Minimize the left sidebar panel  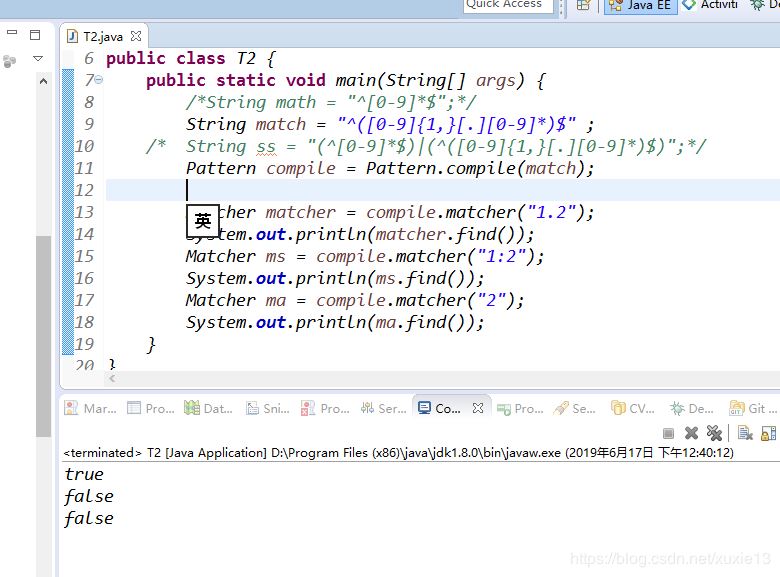[x=12, y=33]
